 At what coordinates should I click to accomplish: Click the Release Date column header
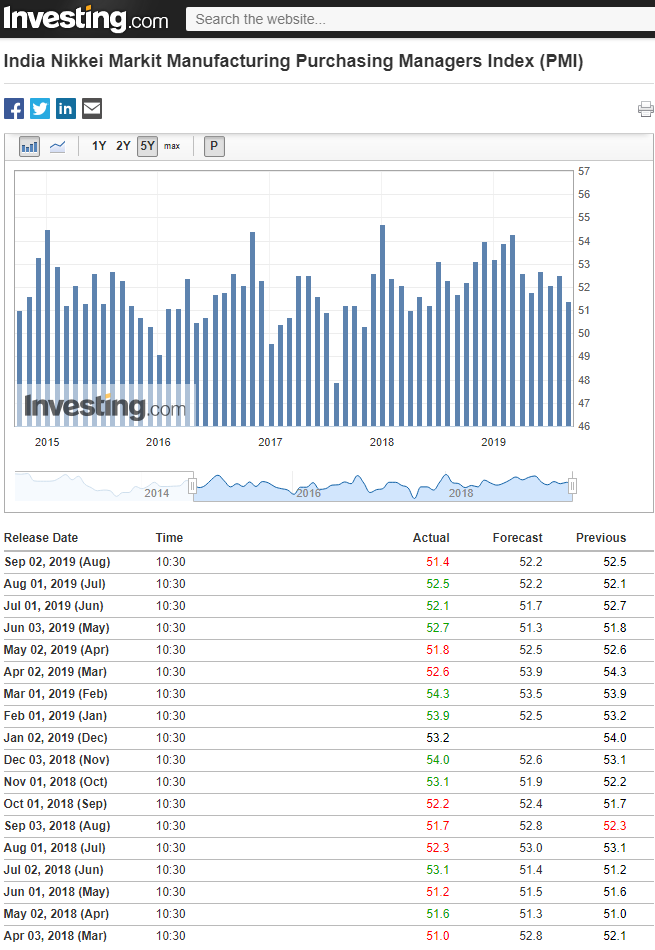41,538
